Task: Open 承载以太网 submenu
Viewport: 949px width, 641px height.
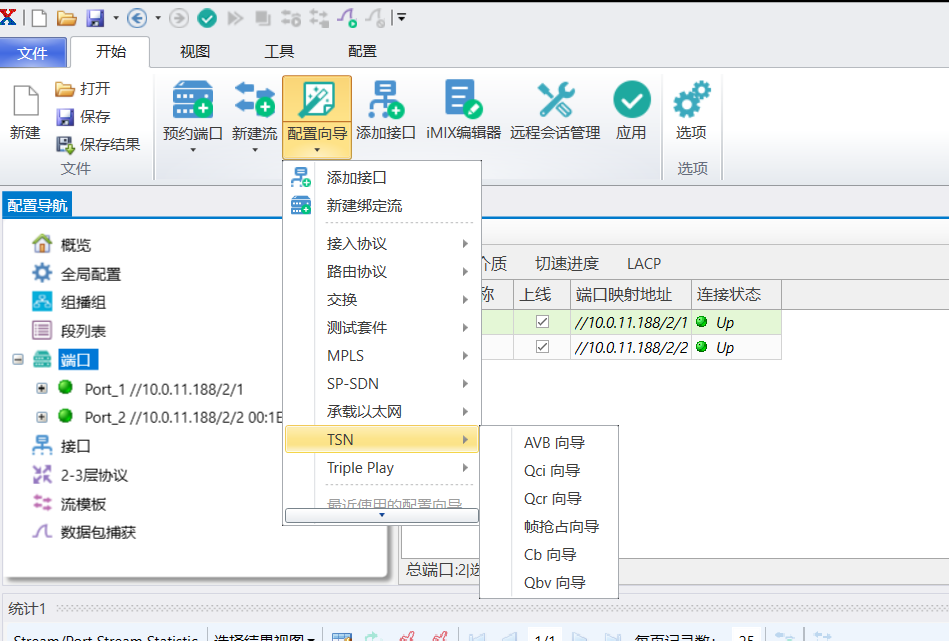Action: click(x=382, y=412)
